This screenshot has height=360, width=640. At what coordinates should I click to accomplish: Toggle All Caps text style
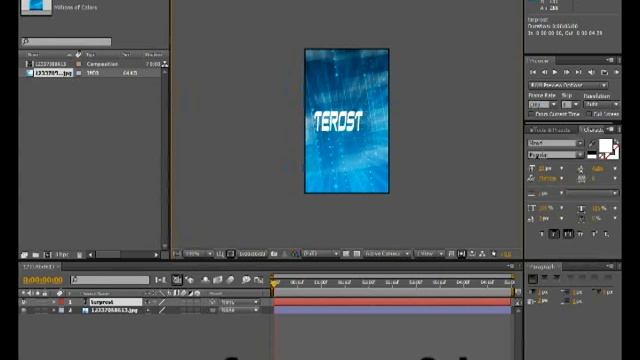click(x=568, y=234)
